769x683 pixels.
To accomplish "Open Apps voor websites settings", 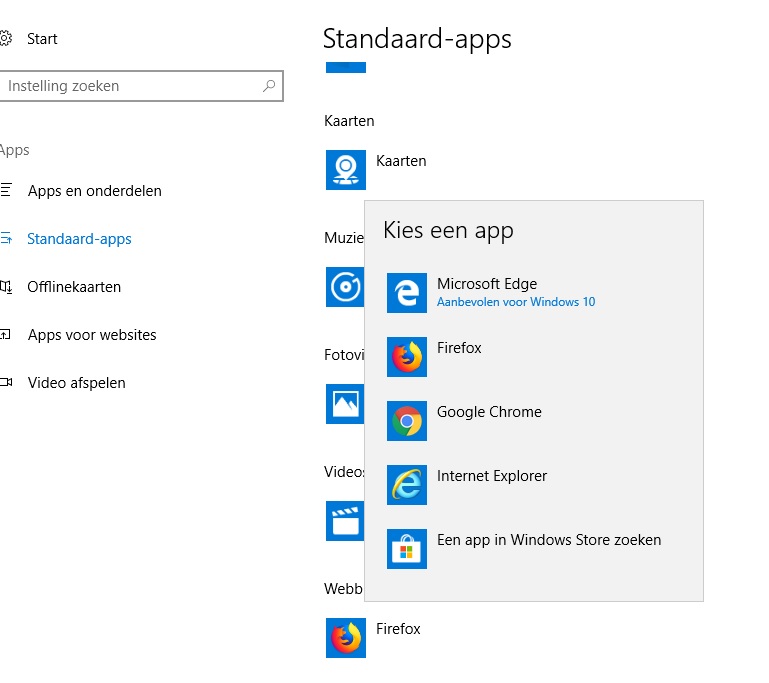I will click(x=92, y=335).
